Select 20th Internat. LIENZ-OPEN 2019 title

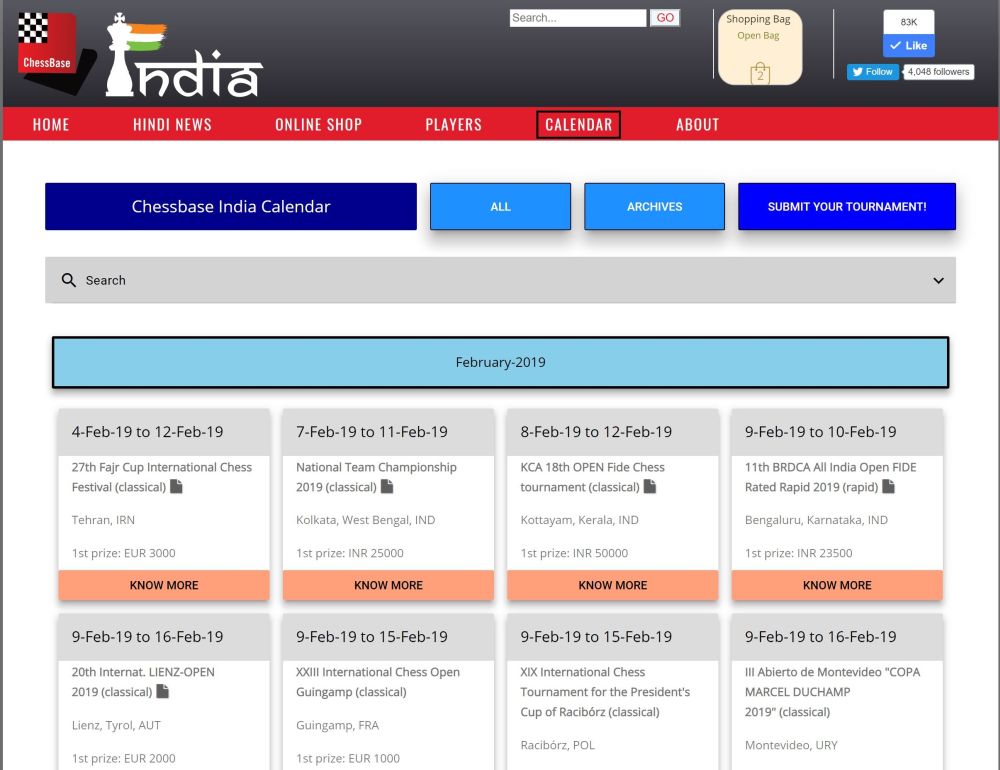[143, 682]
